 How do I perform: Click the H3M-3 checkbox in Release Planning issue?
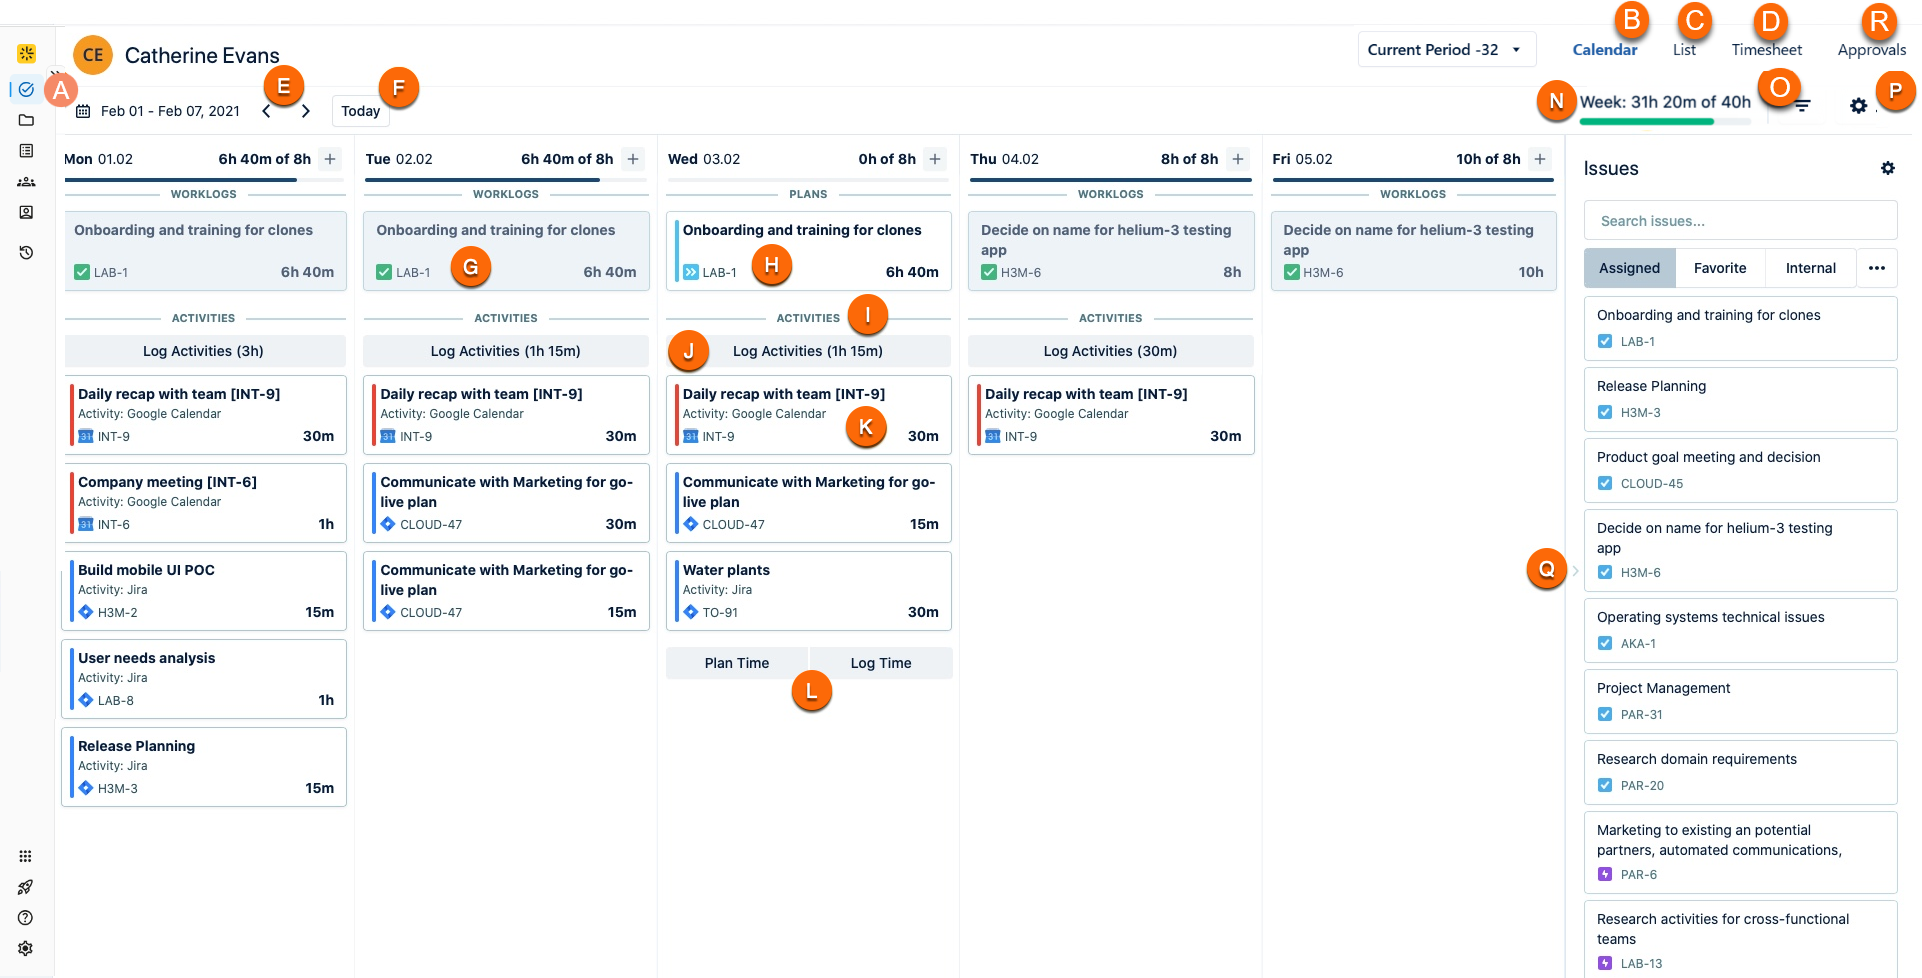point(1605,412)
